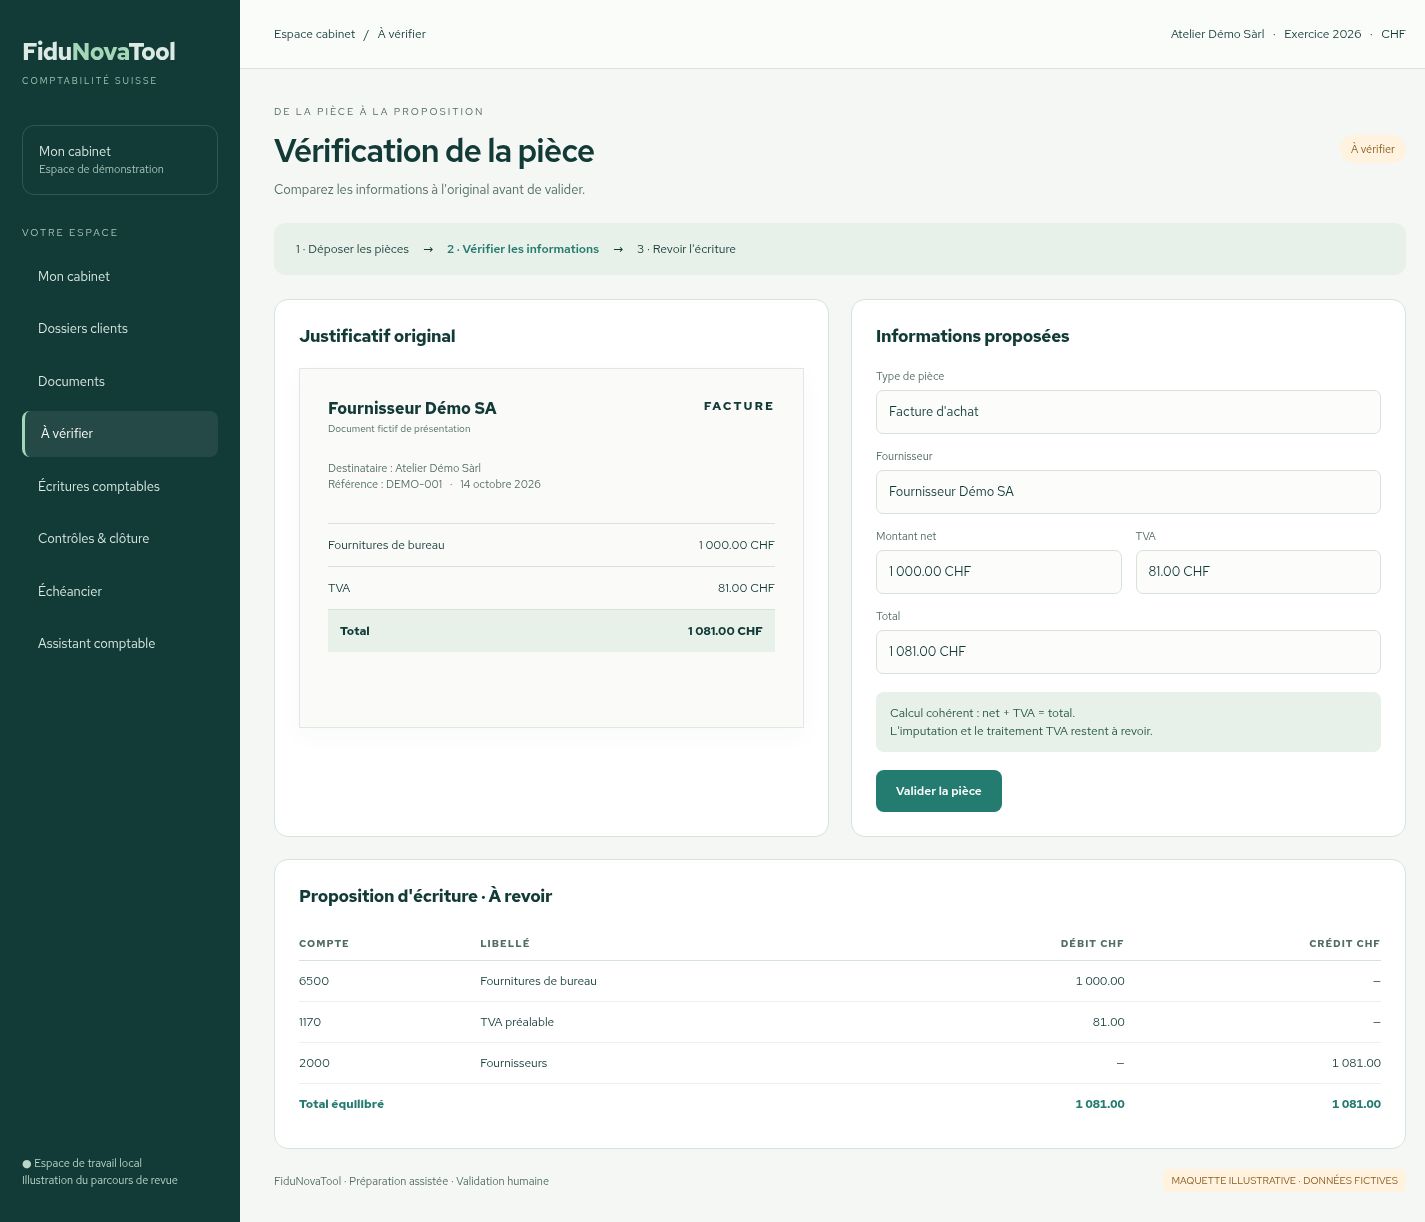Click the FiduNovaTool logo
1425x1222 pixels.
99,51
